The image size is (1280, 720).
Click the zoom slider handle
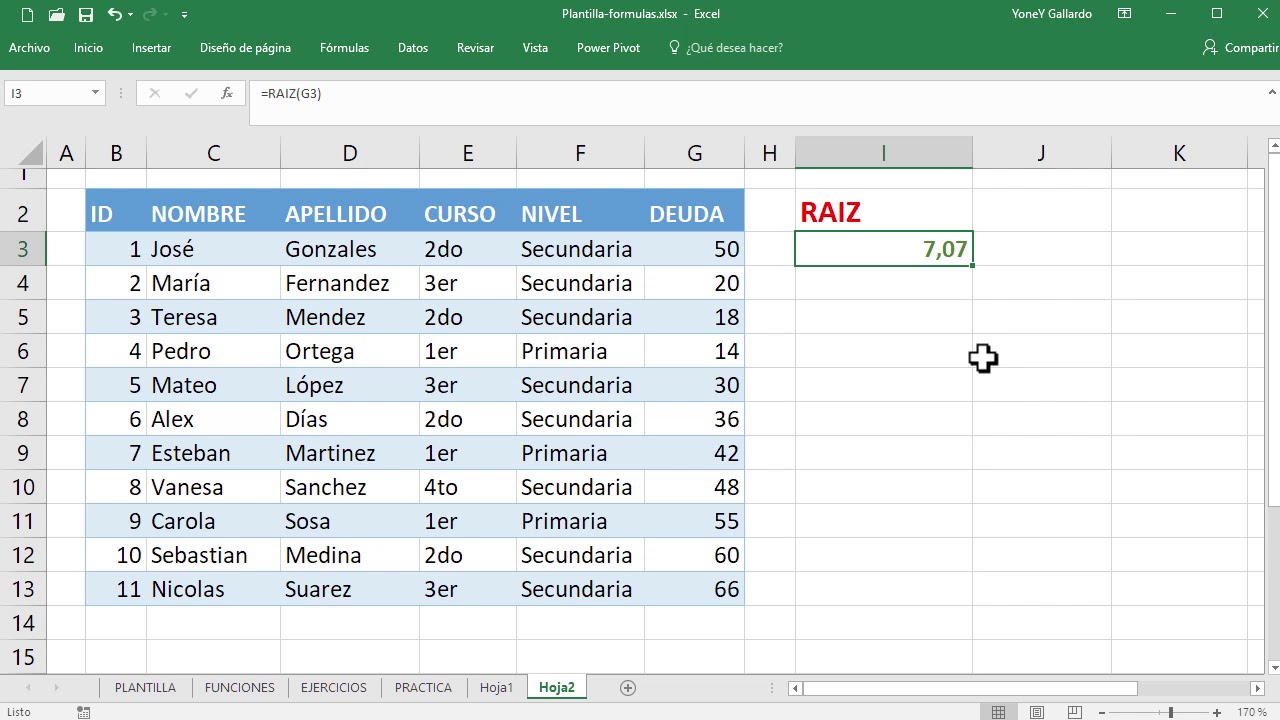tap(1170, 712)
